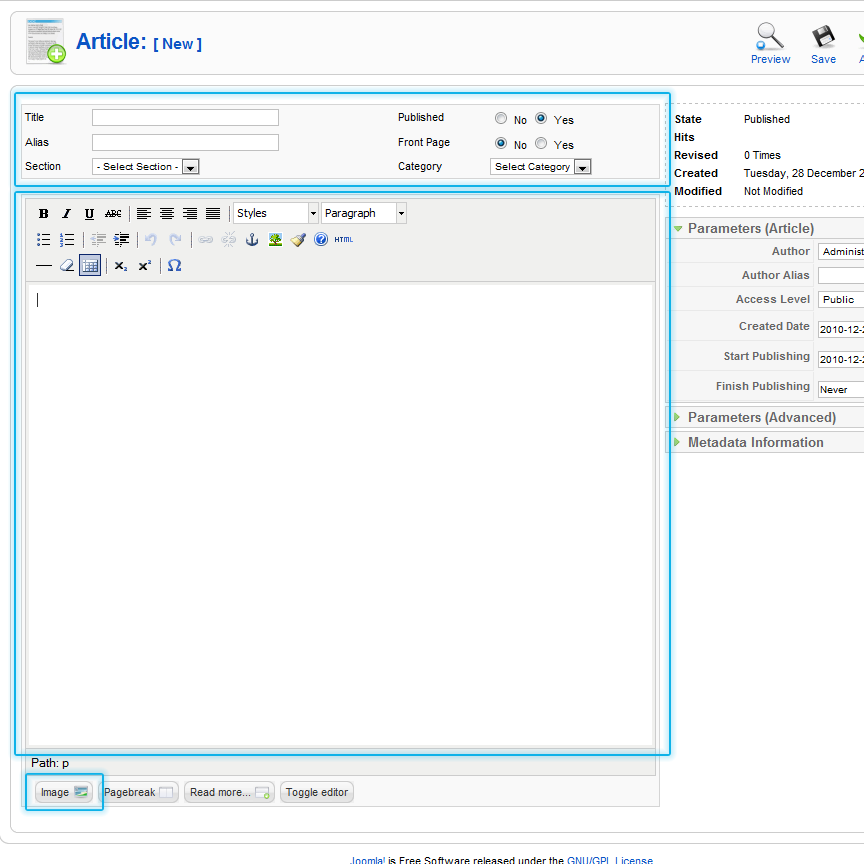This screenshot has height=864, width=864.
Task: Click the Image button below editor
Action: click(64, 792)
